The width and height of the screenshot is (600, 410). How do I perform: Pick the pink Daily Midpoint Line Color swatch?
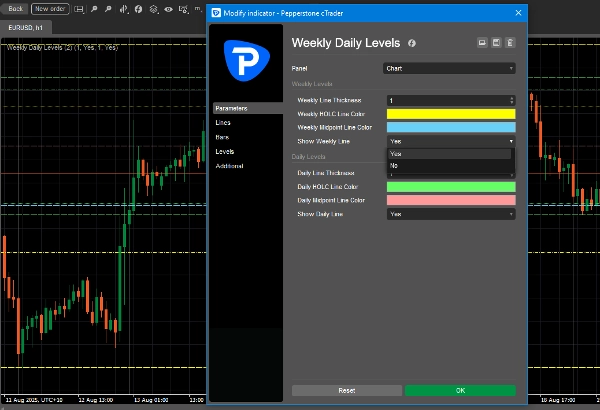click(451, 200)
